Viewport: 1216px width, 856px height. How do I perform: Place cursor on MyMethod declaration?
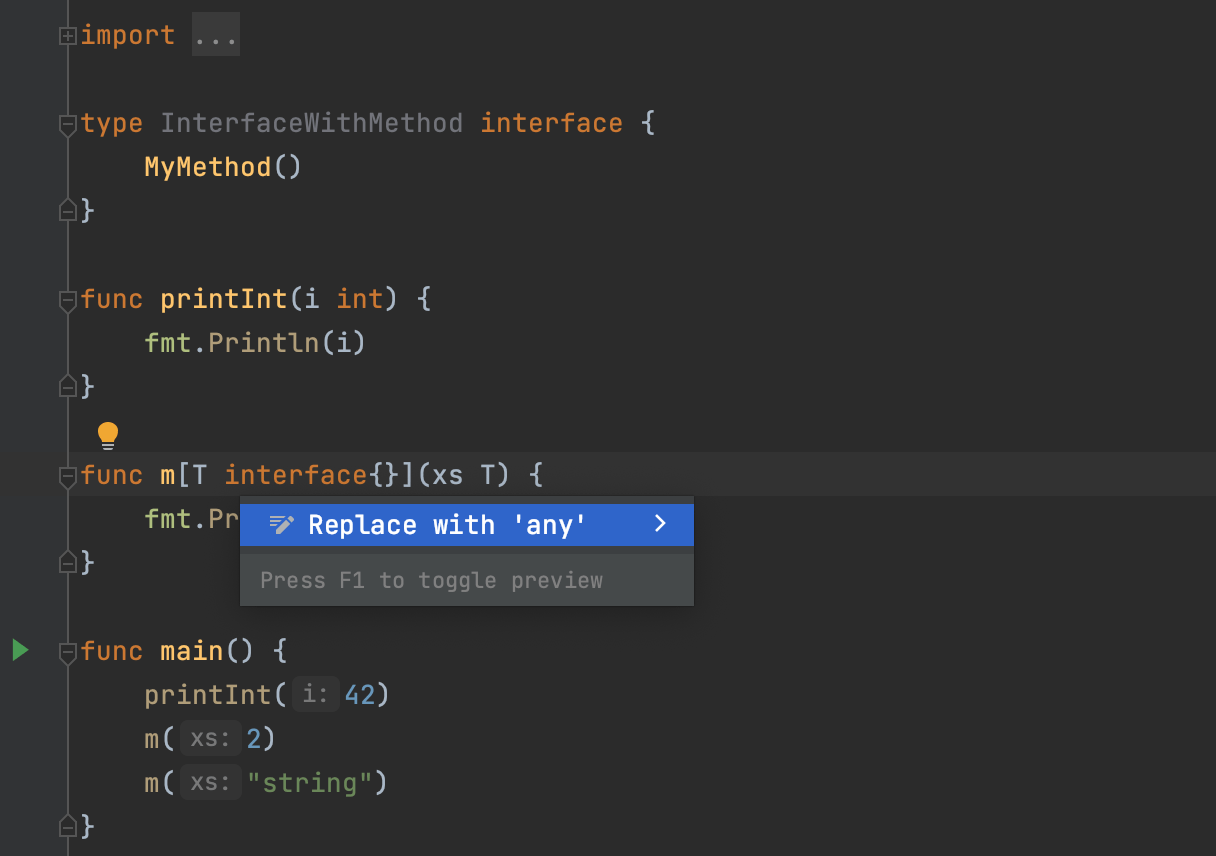(208, 167)
